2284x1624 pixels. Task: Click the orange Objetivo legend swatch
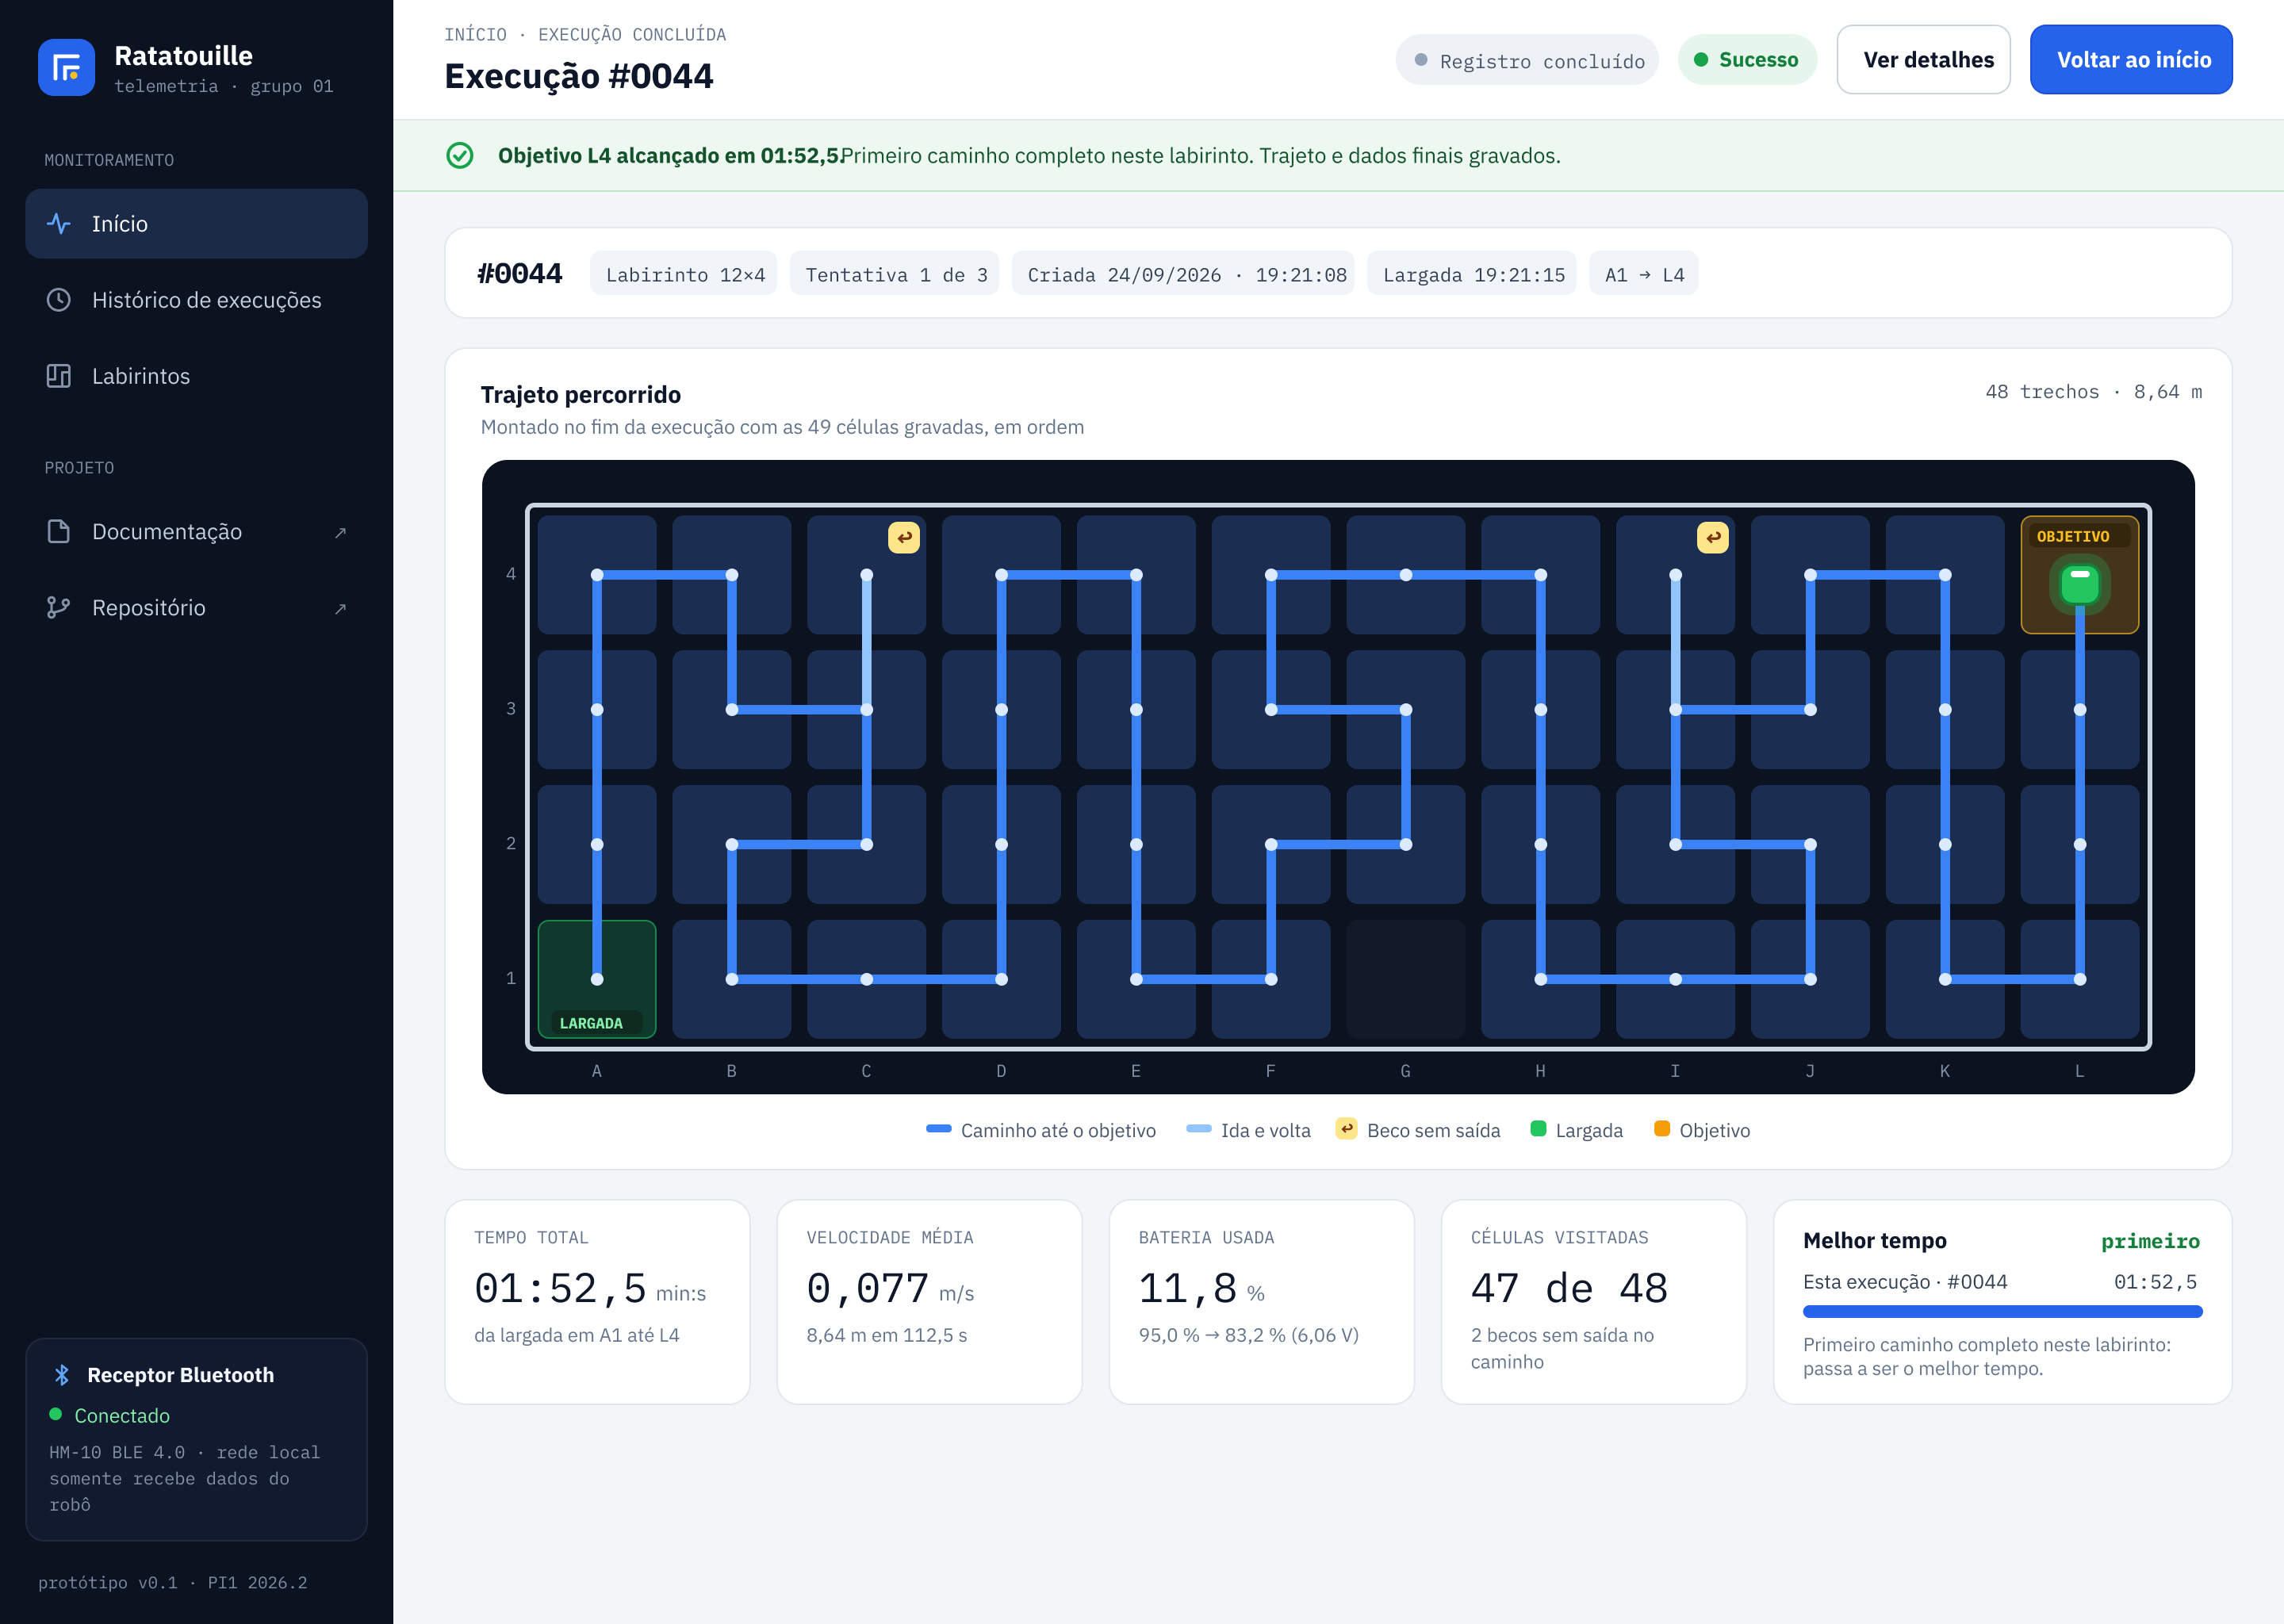[1662, 1129]
